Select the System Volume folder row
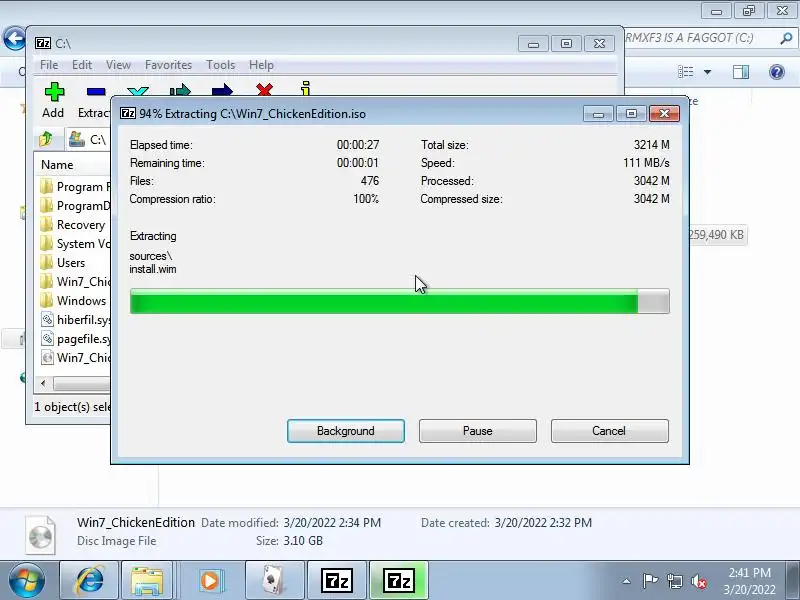The height and width of the screenshot is (600, 800). (74, 244)
